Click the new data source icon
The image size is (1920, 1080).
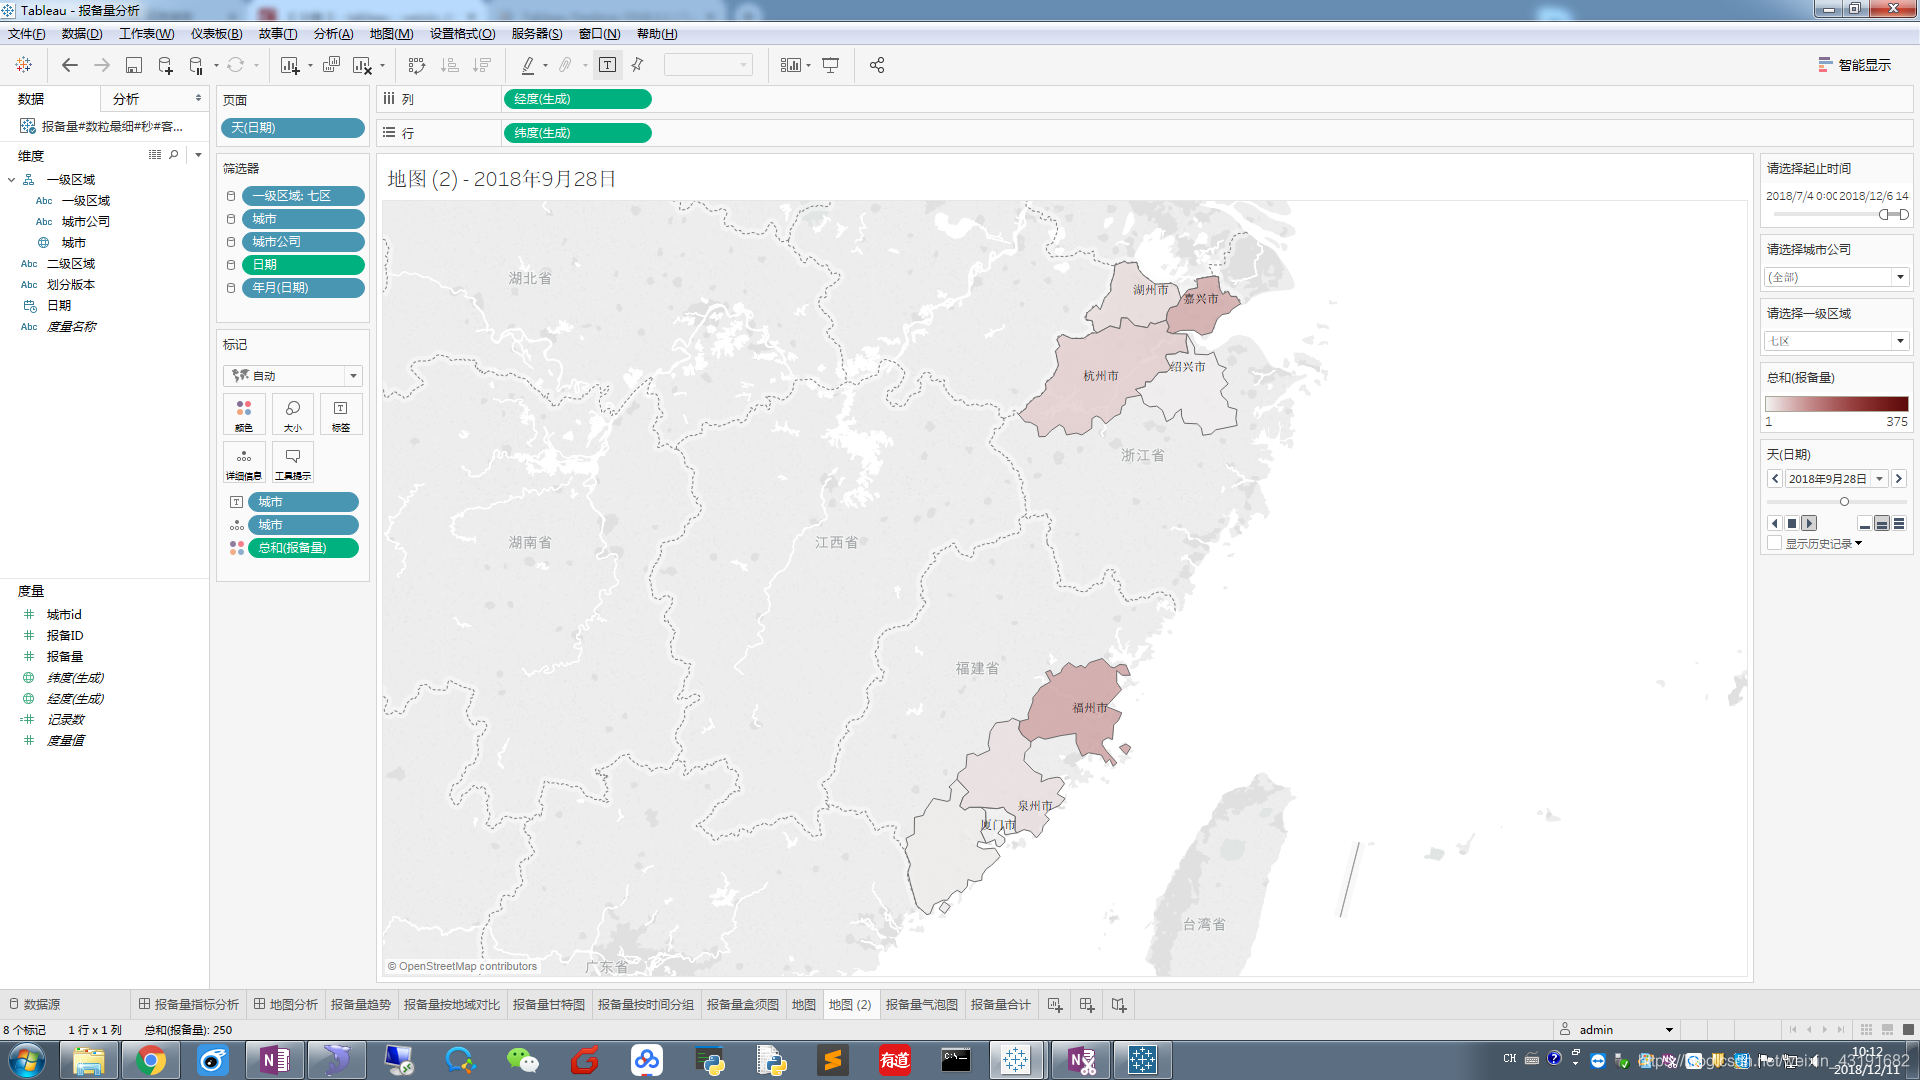pos(165,65)
